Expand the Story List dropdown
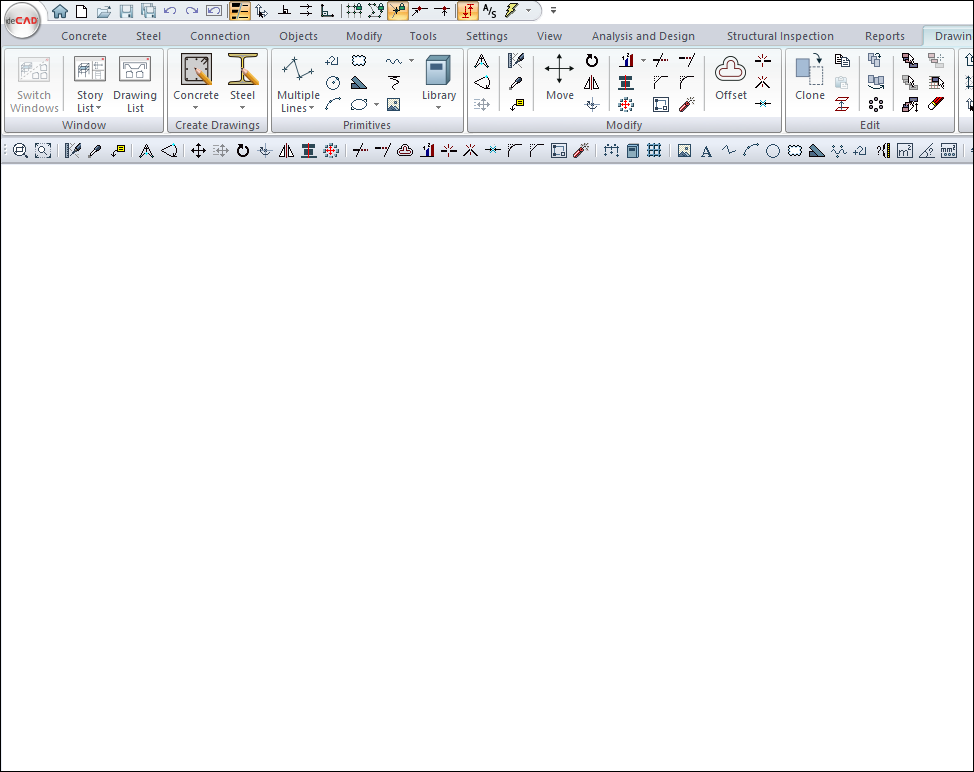Viewport: 974px width, 772px height. click(x=90, y=102)
